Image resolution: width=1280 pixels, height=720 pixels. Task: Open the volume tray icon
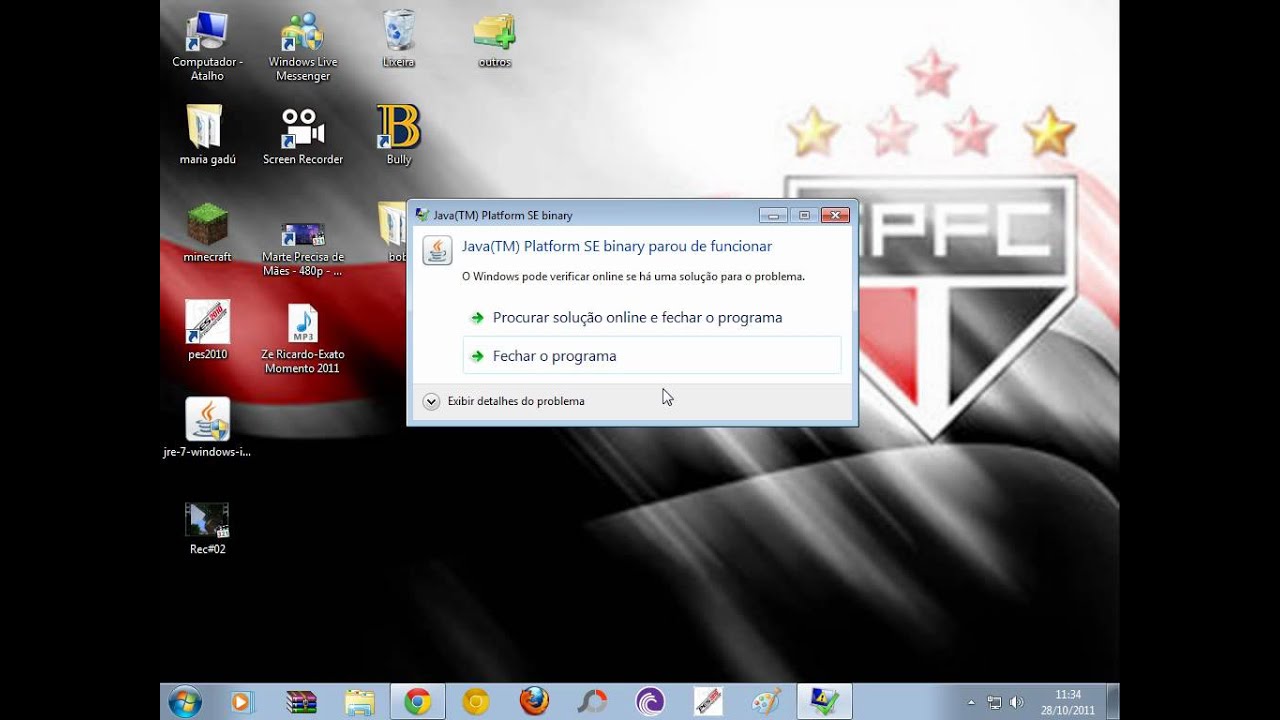(x=1017, y=702)
